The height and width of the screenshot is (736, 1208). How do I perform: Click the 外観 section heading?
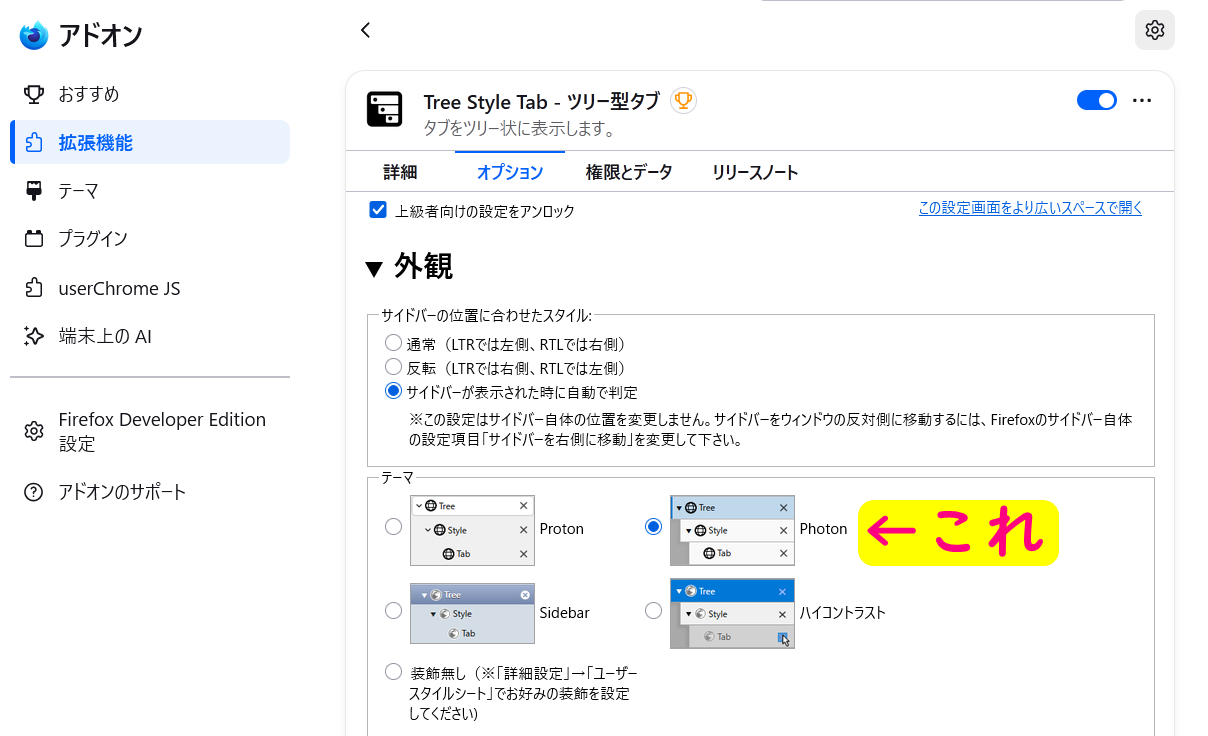[423, 266]
